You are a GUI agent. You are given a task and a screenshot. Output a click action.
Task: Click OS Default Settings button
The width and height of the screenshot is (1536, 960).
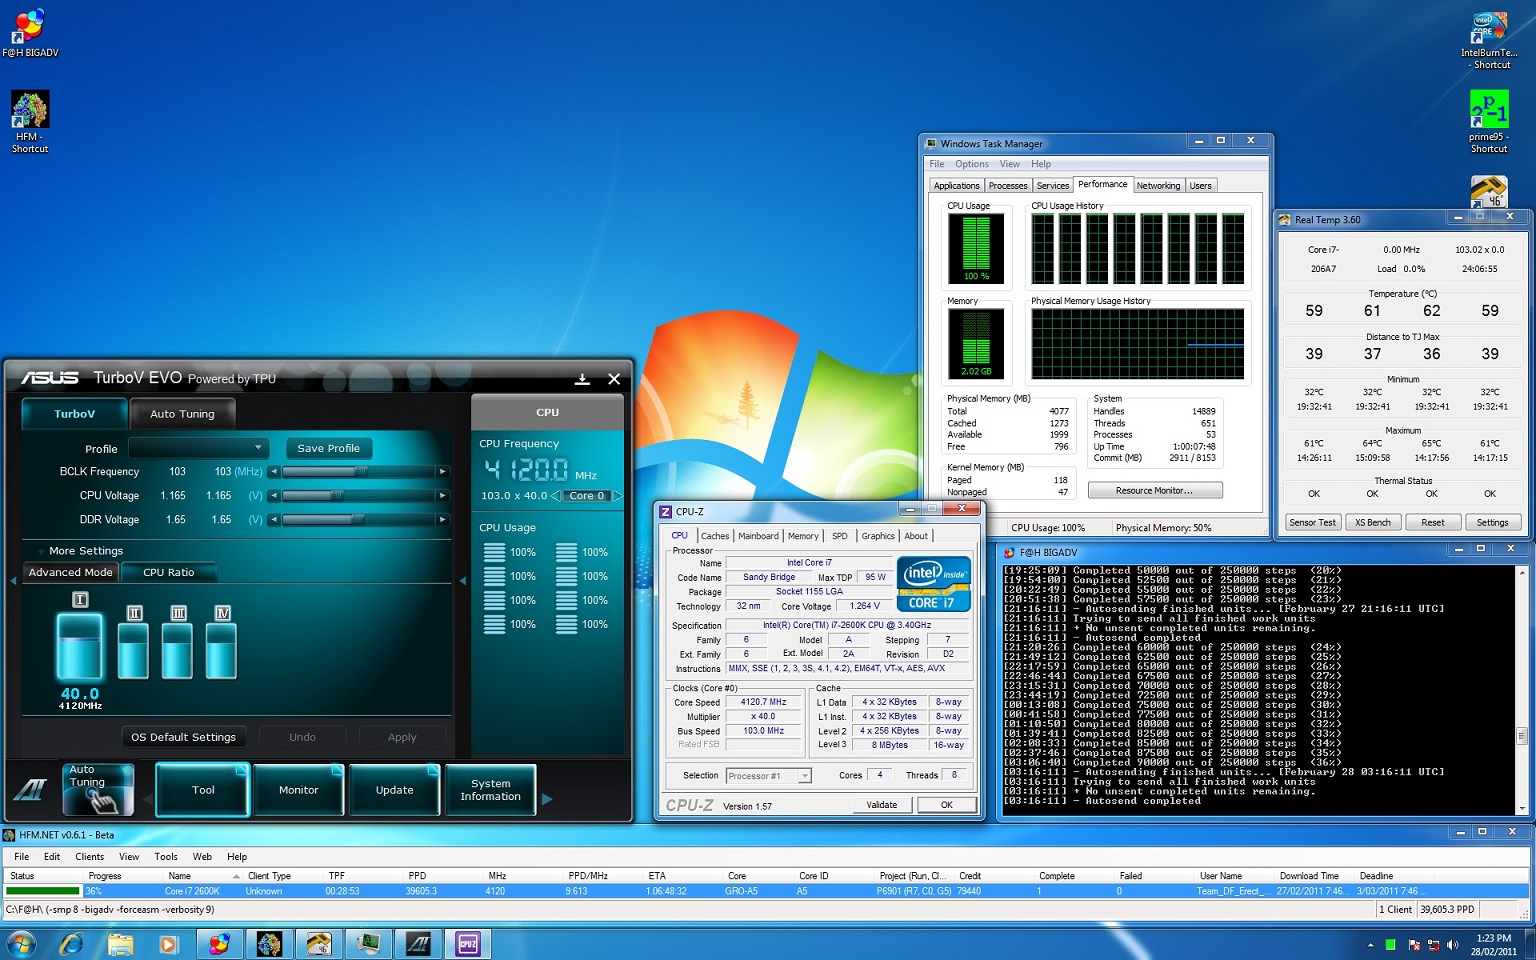coord(183,737)
